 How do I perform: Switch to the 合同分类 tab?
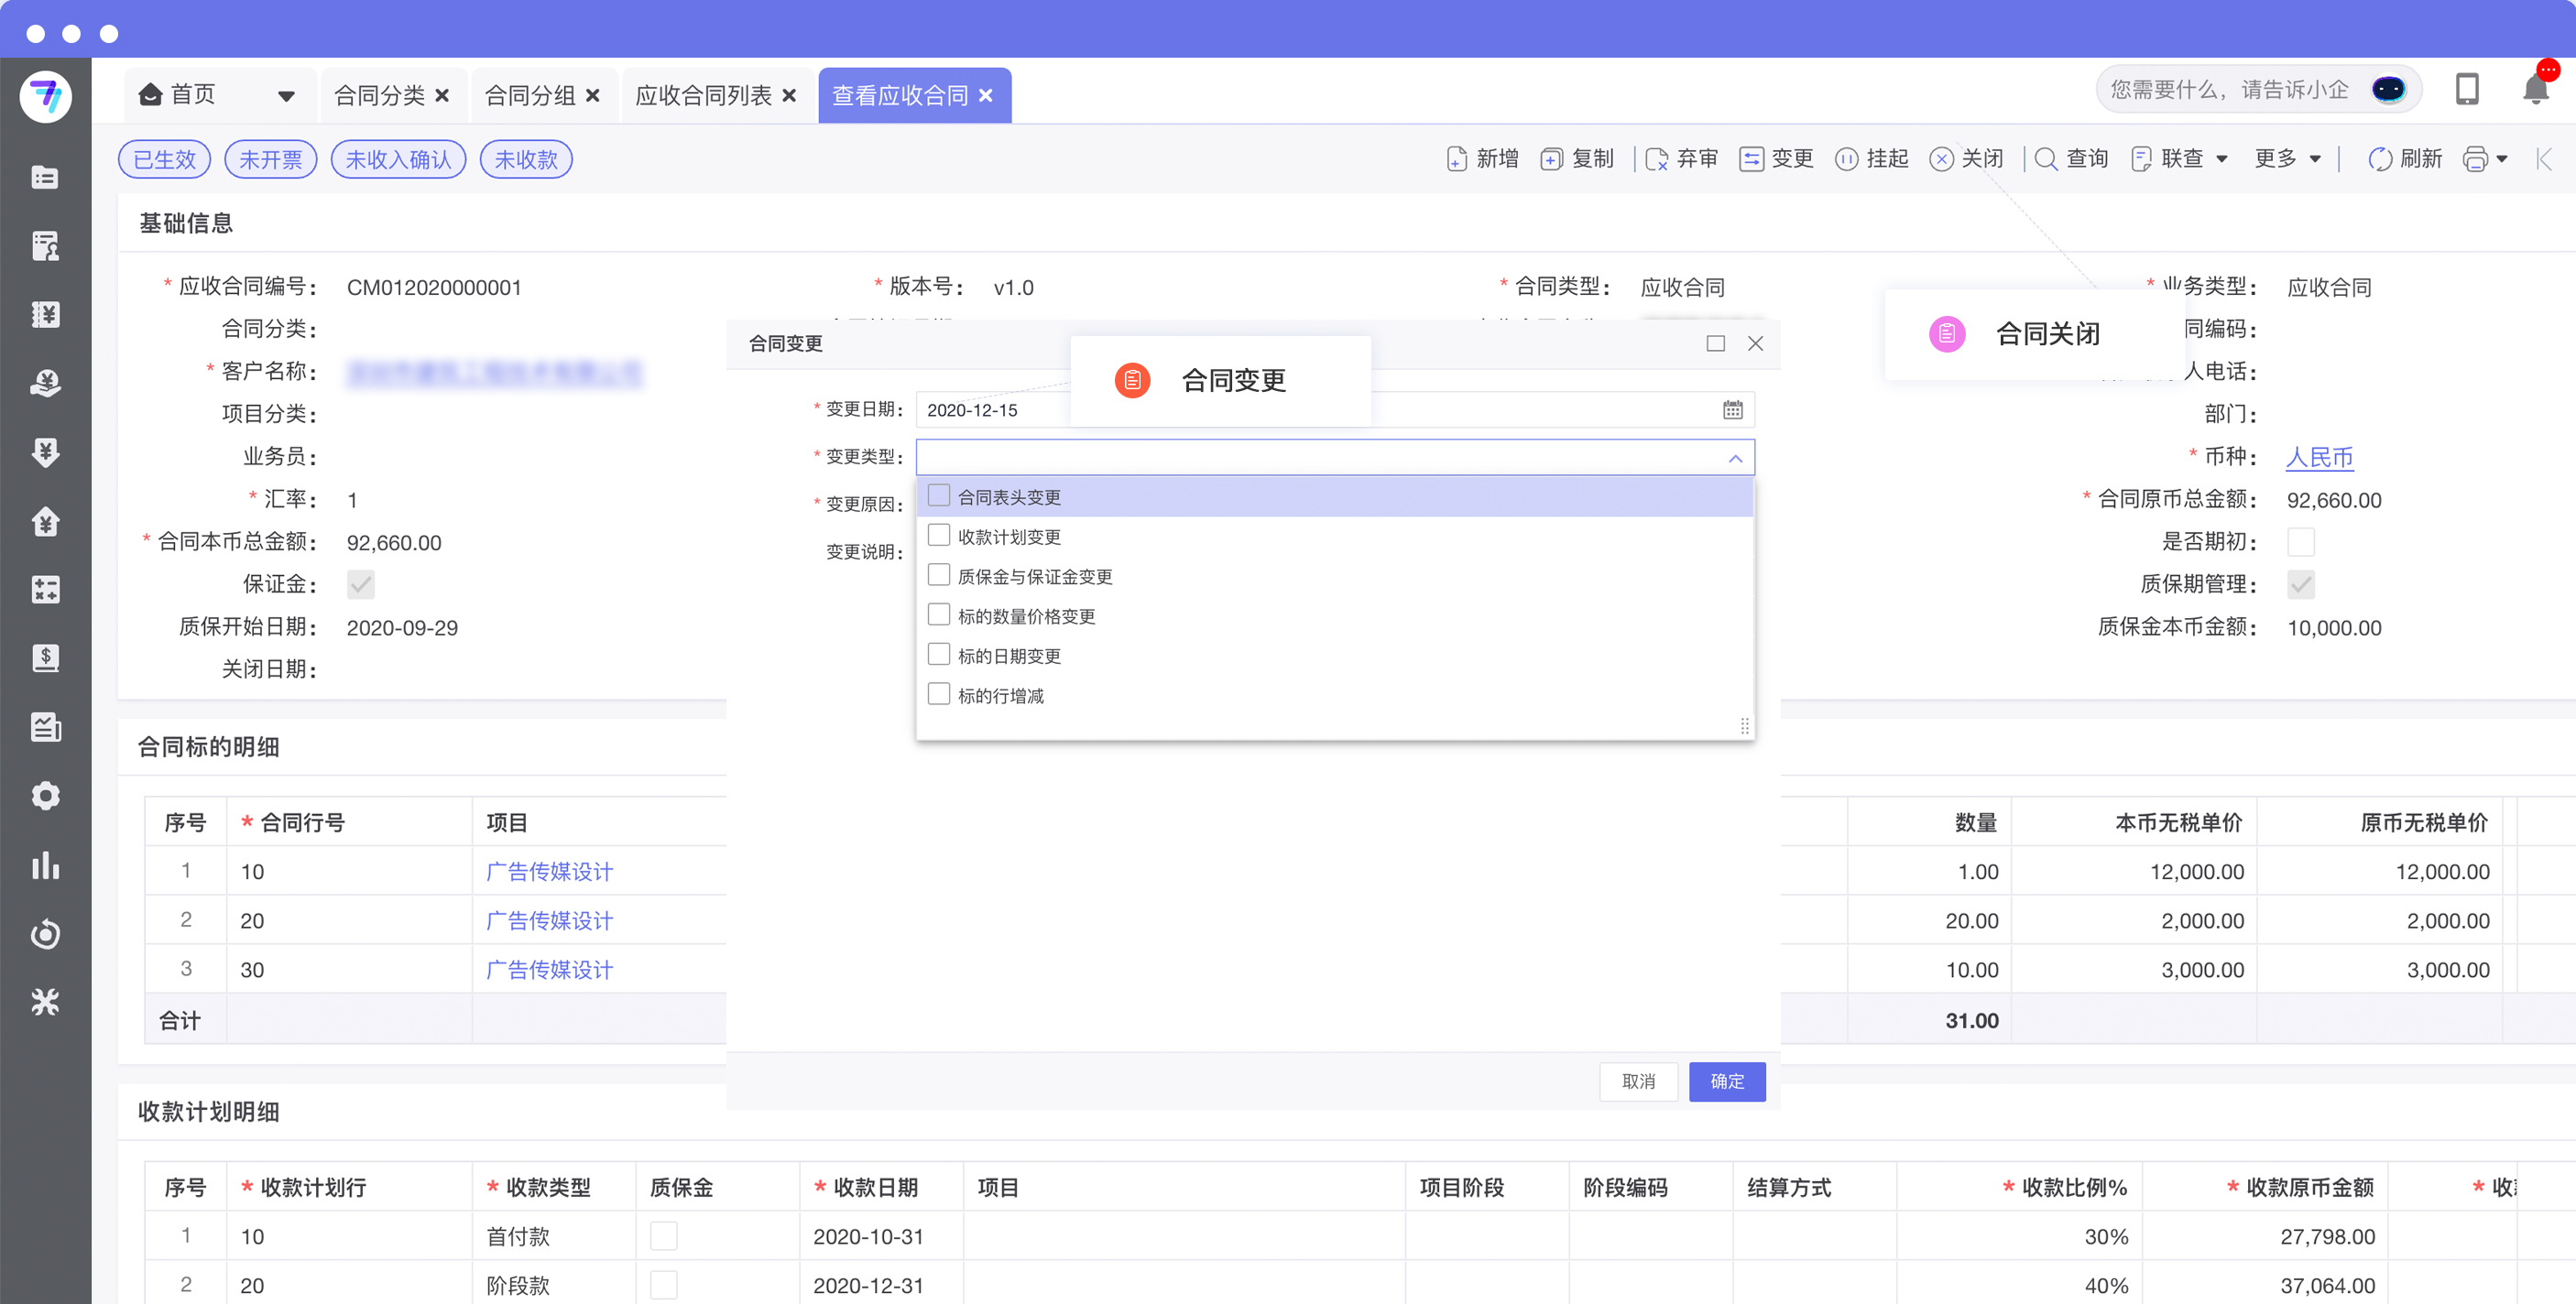pos(379,95)
